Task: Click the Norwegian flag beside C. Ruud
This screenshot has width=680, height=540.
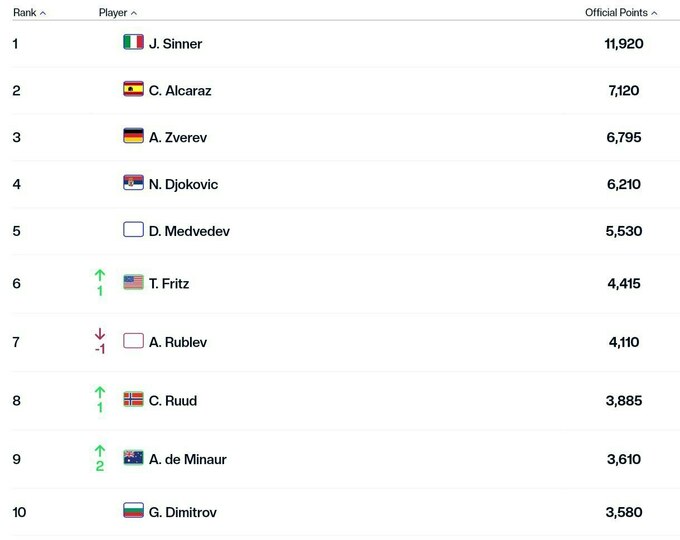Action: pyautogui.click(x=133, y=400)
